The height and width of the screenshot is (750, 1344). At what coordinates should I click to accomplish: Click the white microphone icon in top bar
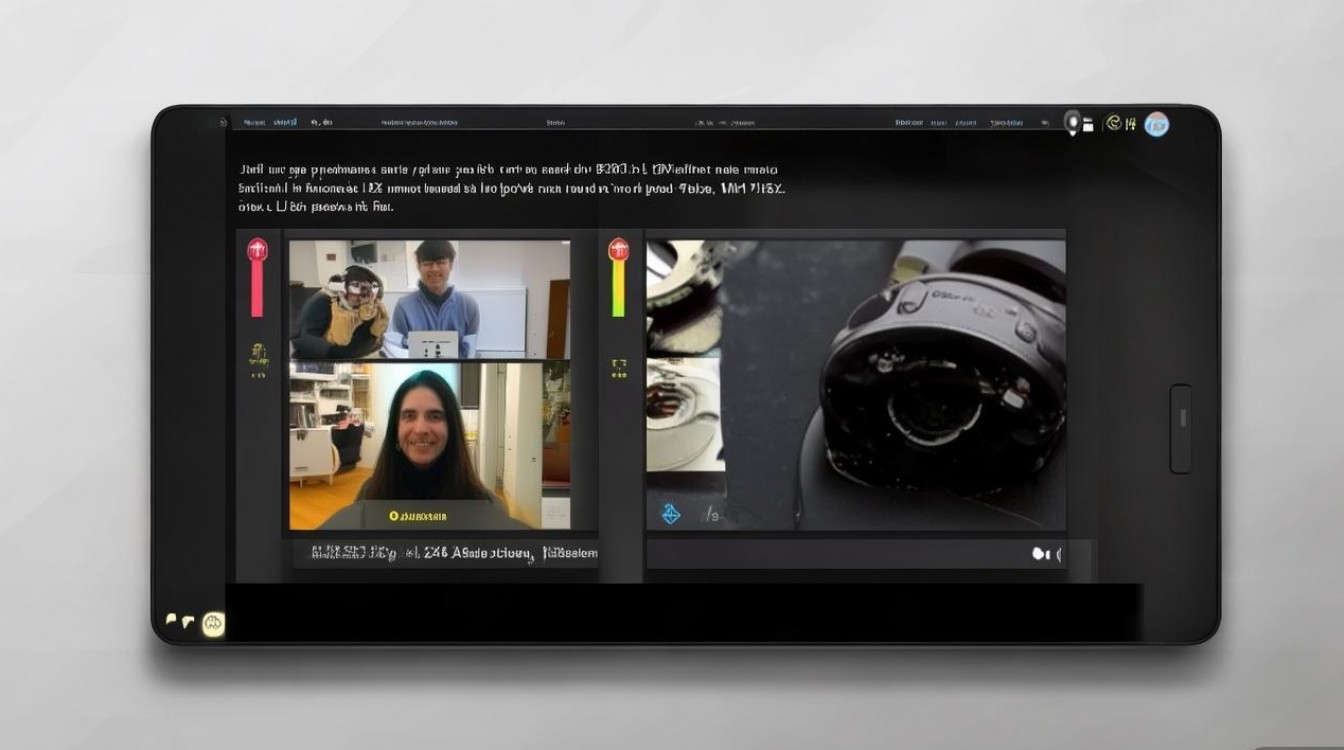[x=1072, y=122]
